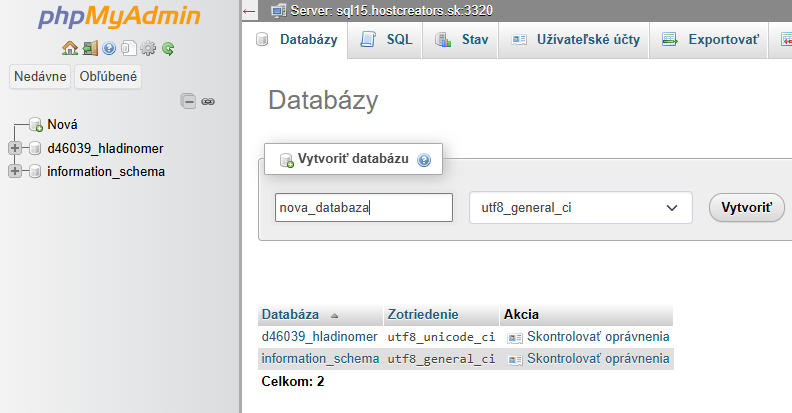The height and width of the screenshot is (413, 792).
Task: Open d46039_hladinomer link in database table
Action: point(319,337)
